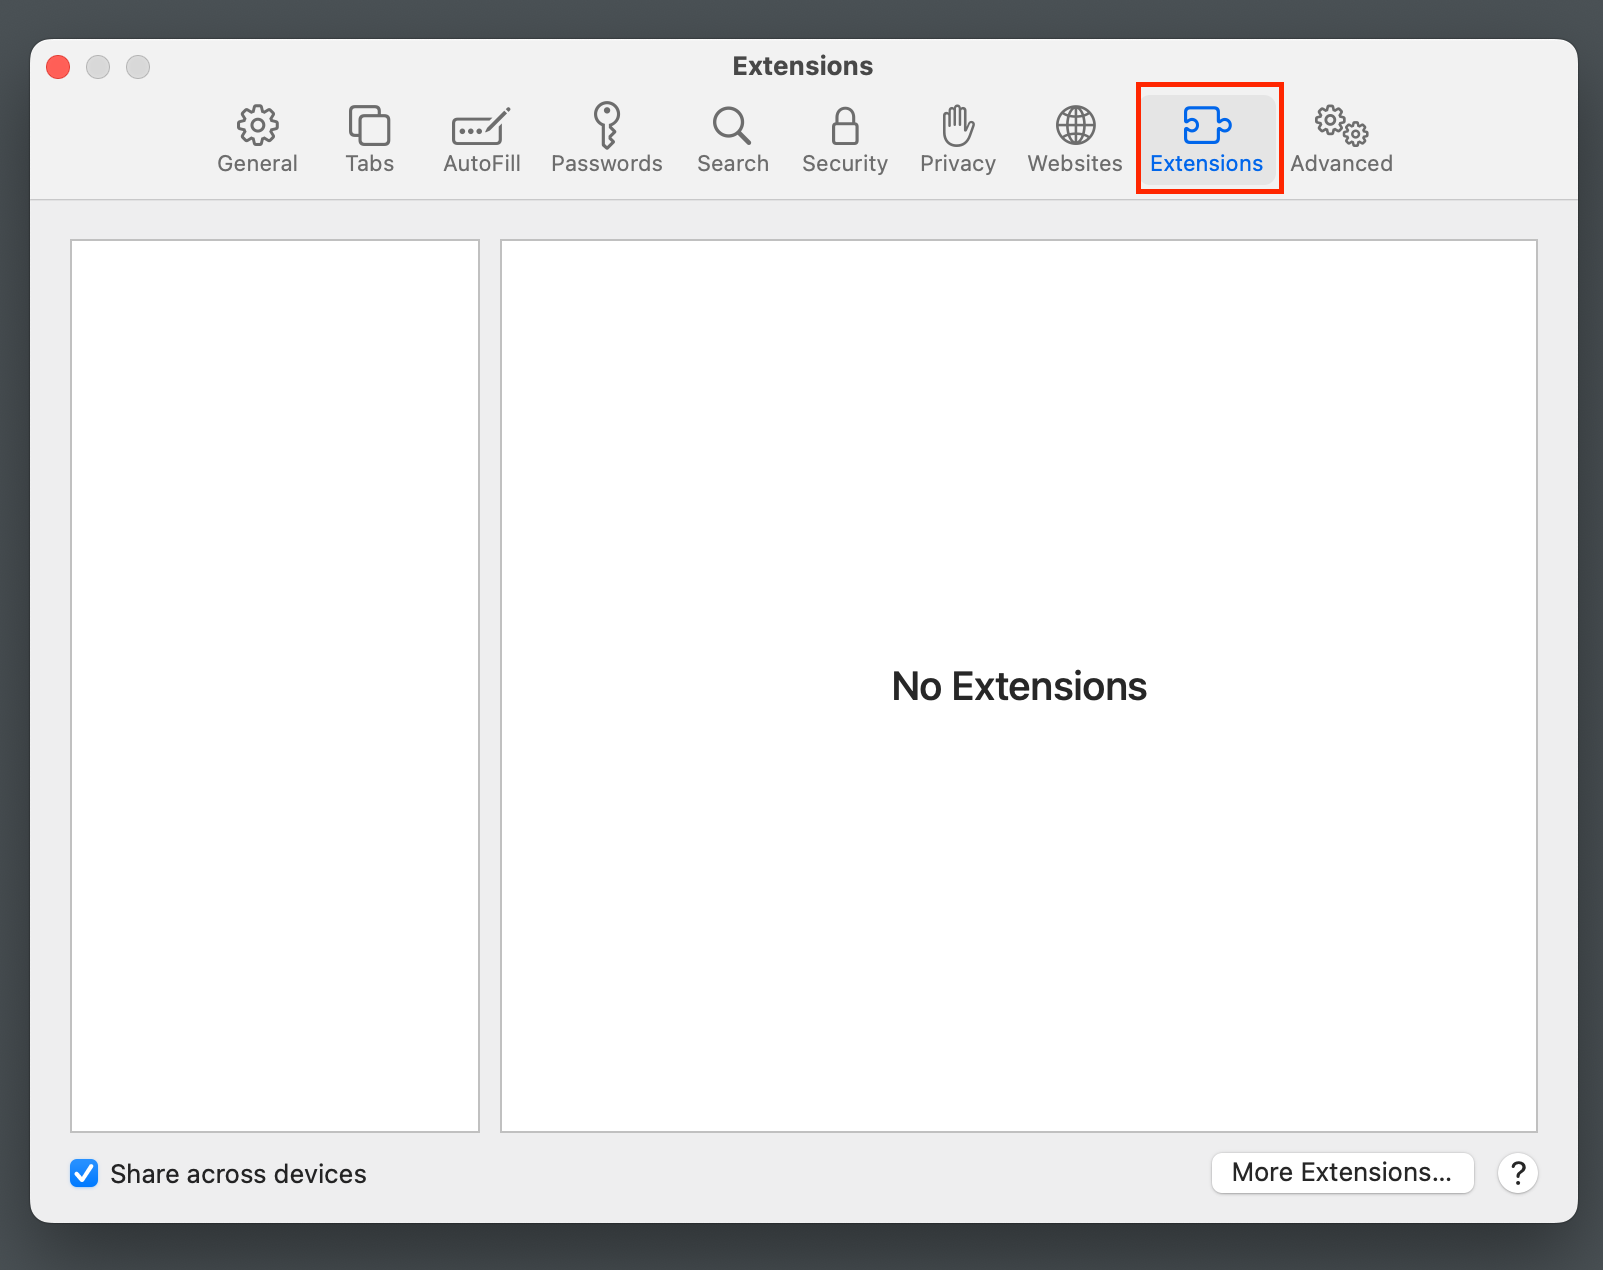Click the More Extensions… button

(x=1342, y=1172)
